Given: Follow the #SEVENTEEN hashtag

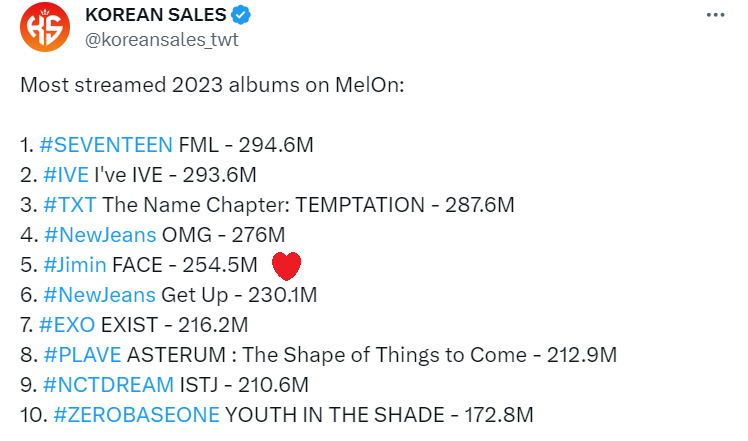Looking at the screenshot, I should click(106, 145).
